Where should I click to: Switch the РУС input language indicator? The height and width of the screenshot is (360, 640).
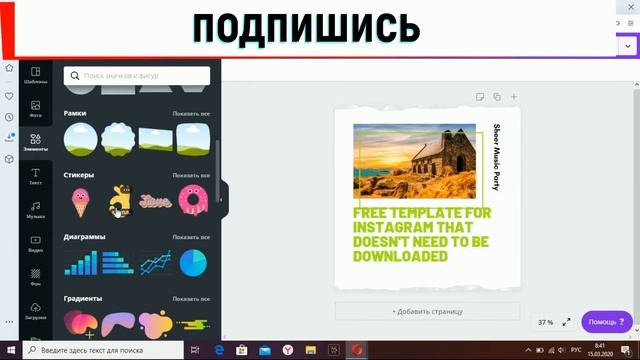[576, 350]
